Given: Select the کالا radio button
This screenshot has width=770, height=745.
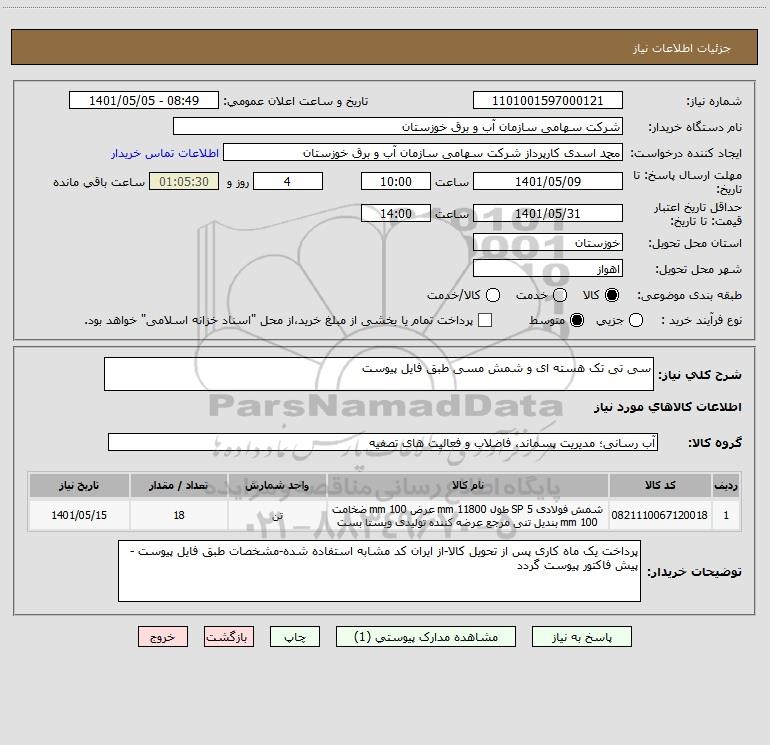Looking at the screenshot, I should click(612, 295).
